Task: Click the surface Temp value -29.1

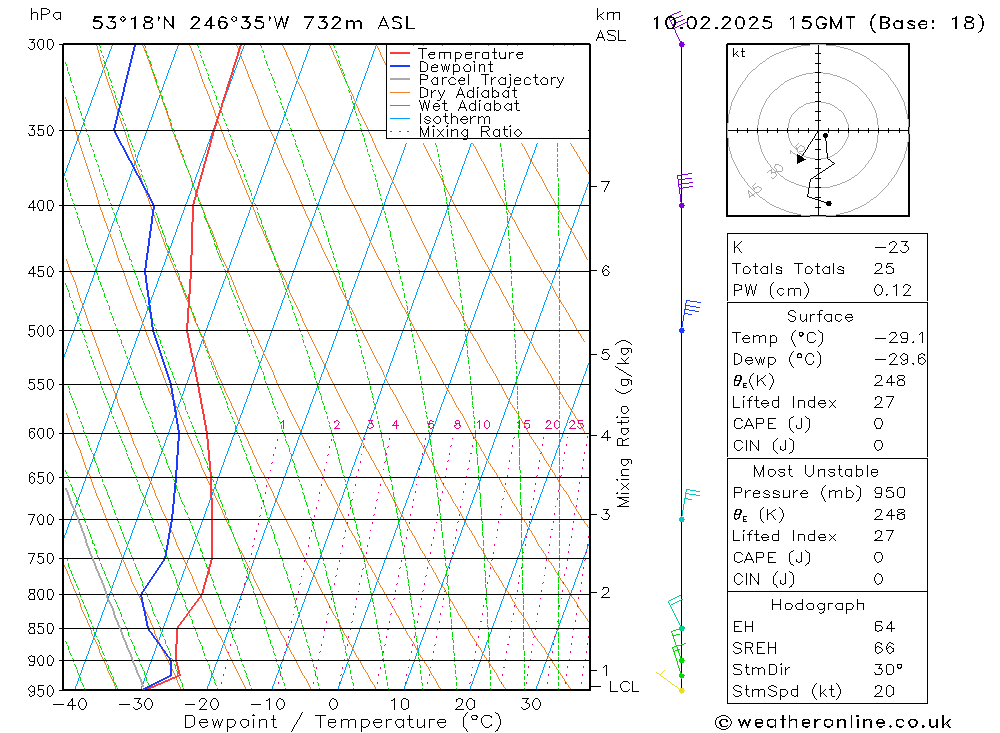Action: coord(900,337)
